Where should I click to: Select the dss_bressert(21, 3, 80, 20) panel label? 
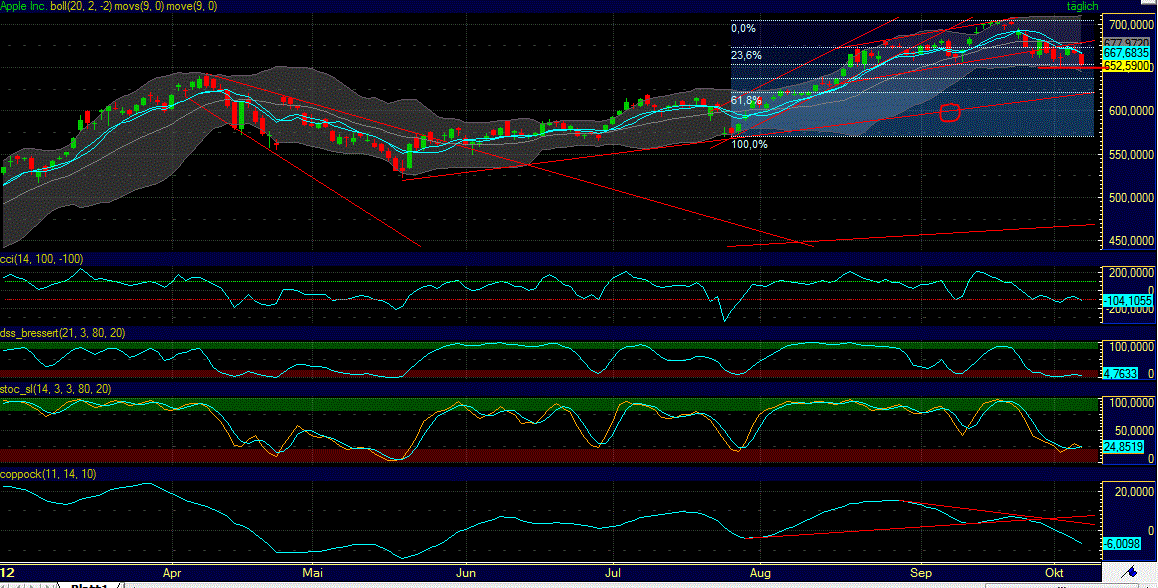click(63, 334)
